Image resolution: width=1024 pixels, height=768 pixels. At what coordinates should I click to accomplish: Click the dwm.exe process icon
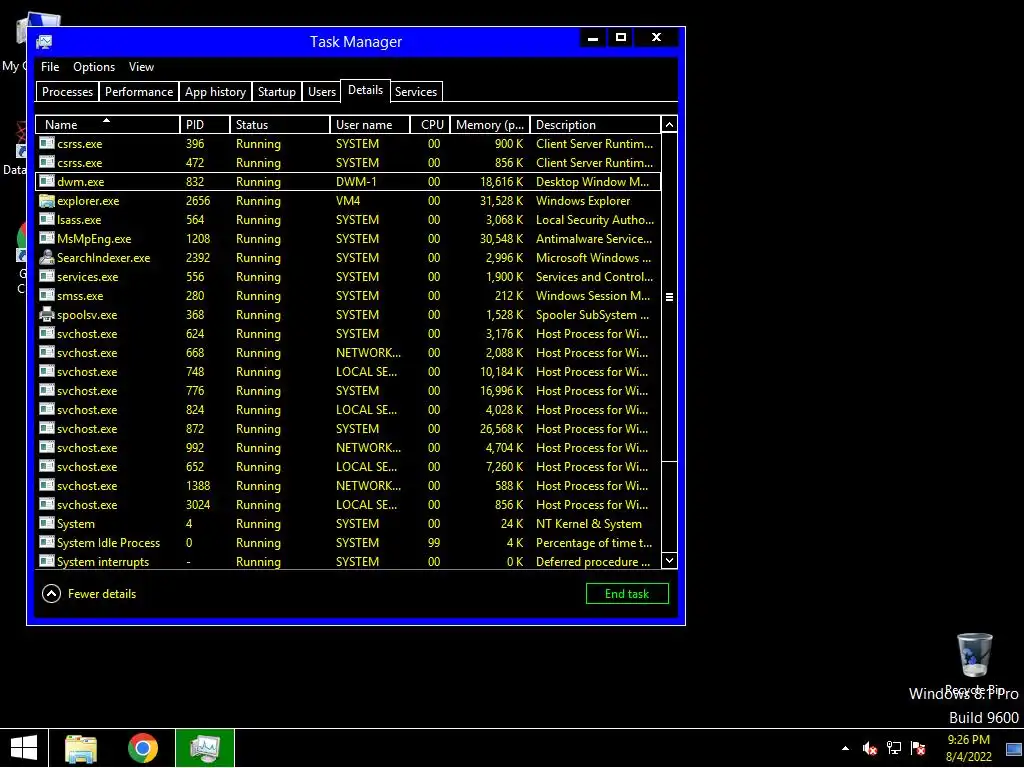[x=46, y=181]
